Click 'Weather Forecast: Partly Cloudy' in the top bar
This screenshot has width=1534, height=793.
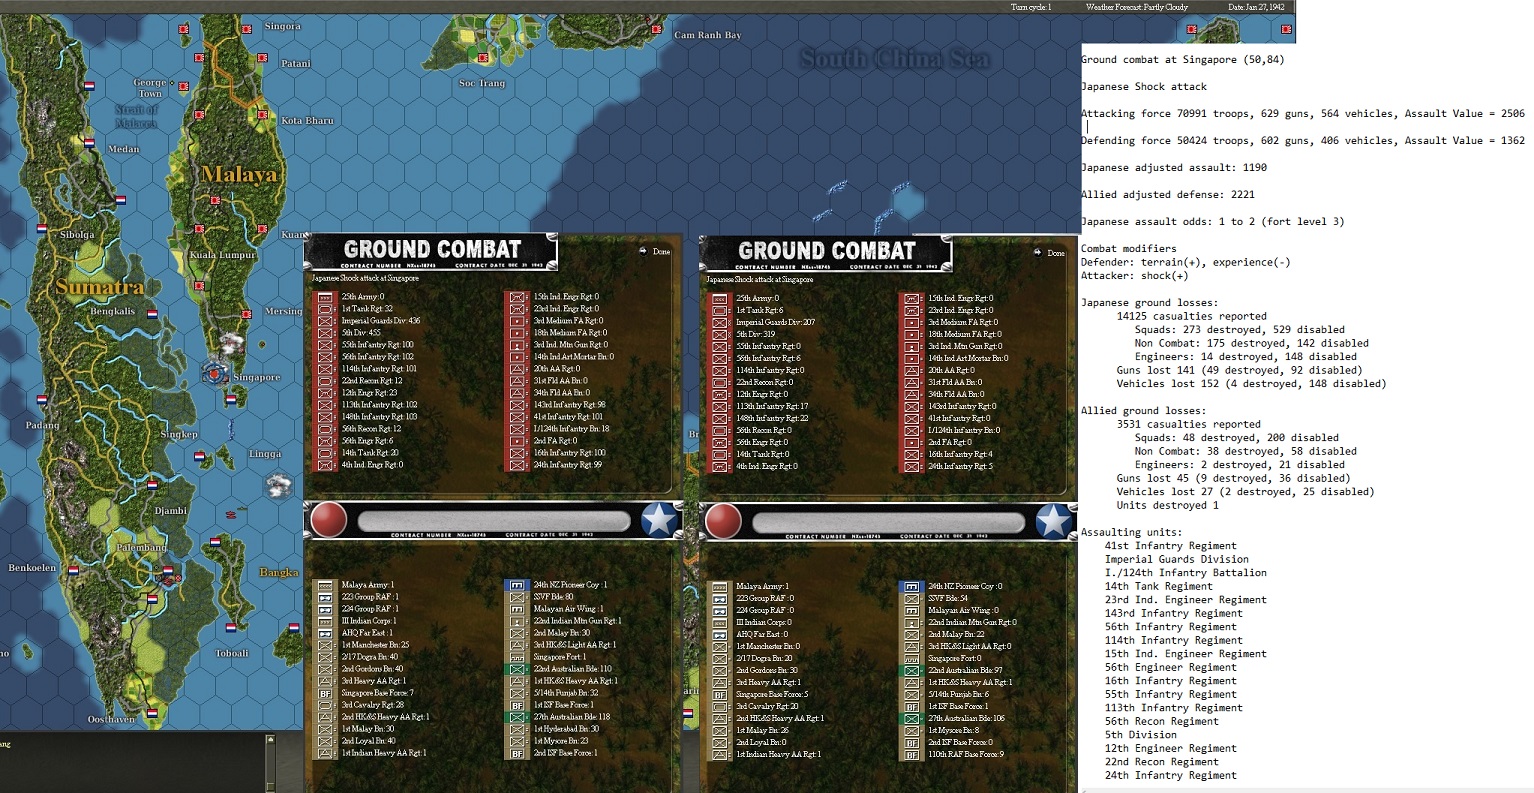point(1137,7)
